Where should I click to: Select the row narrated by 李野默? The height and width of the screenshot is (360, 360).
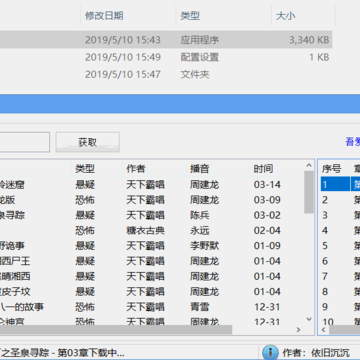[152, 246]
